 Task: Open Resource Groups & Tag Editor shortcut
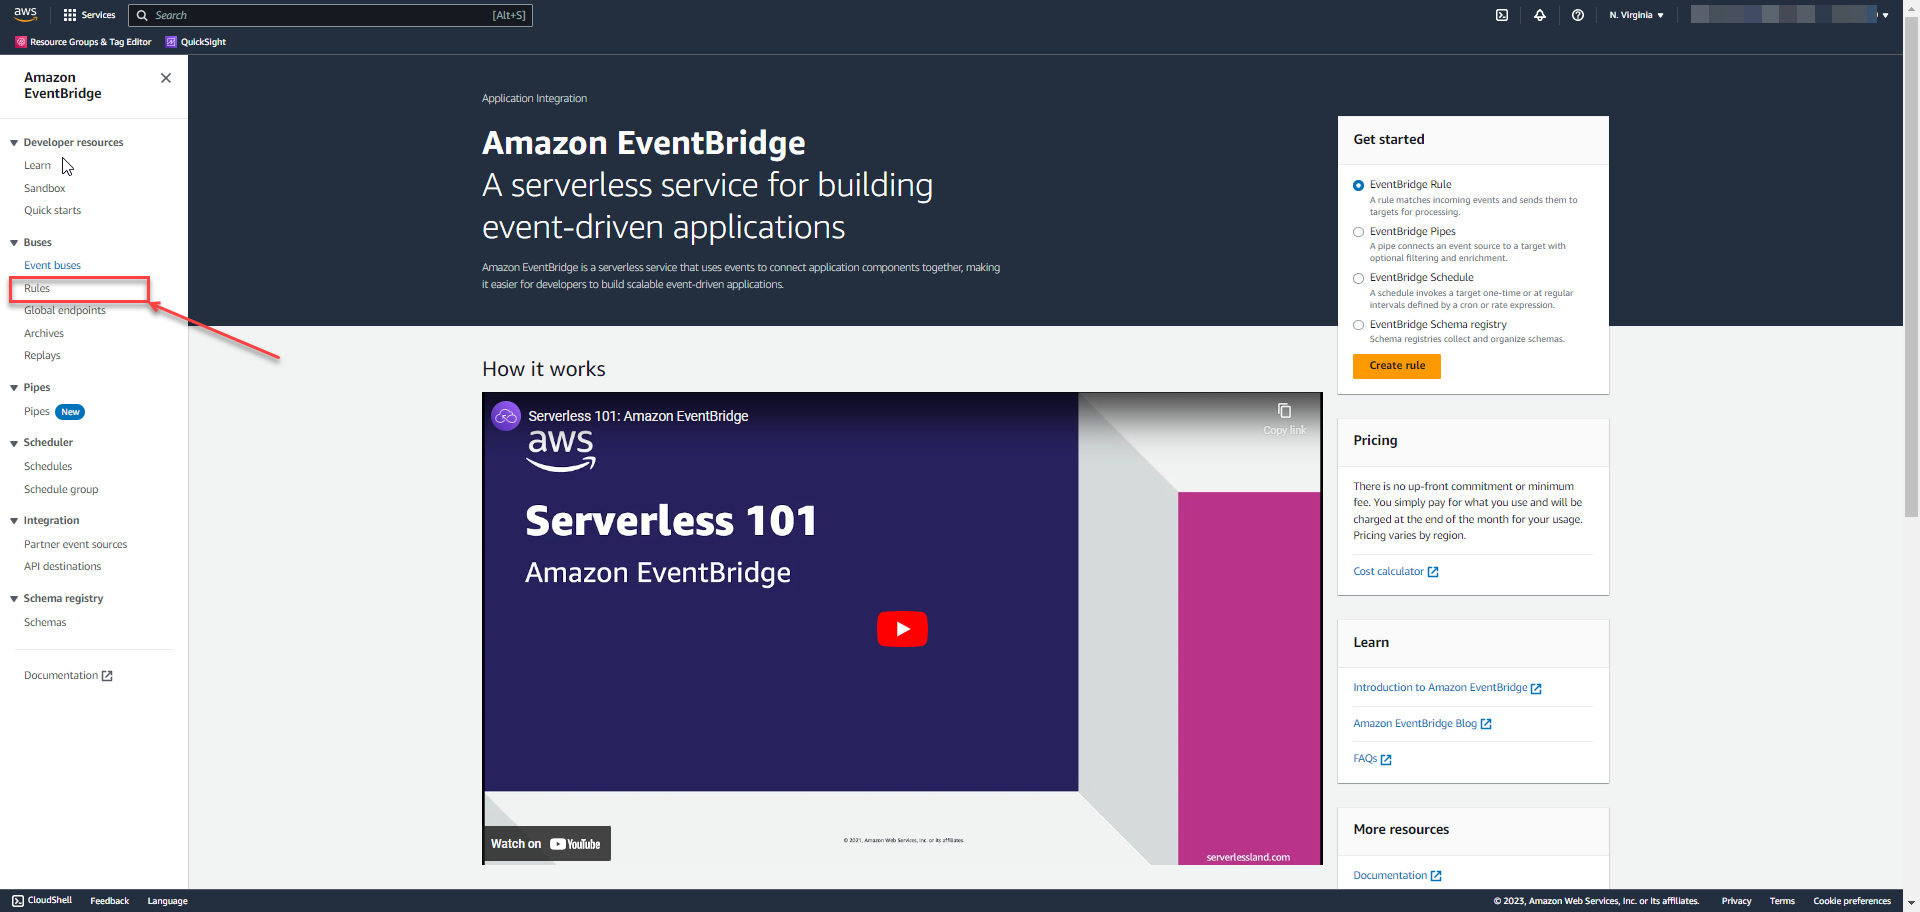(x=84, y=42)
